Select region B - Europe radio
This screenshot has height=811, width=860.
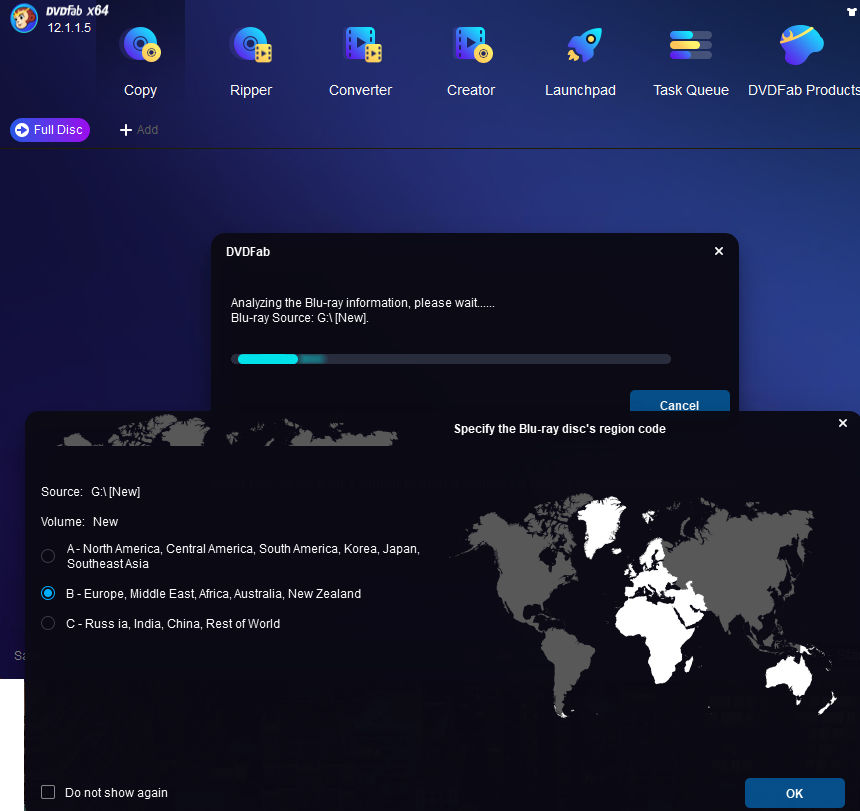[x=48, y=593]
